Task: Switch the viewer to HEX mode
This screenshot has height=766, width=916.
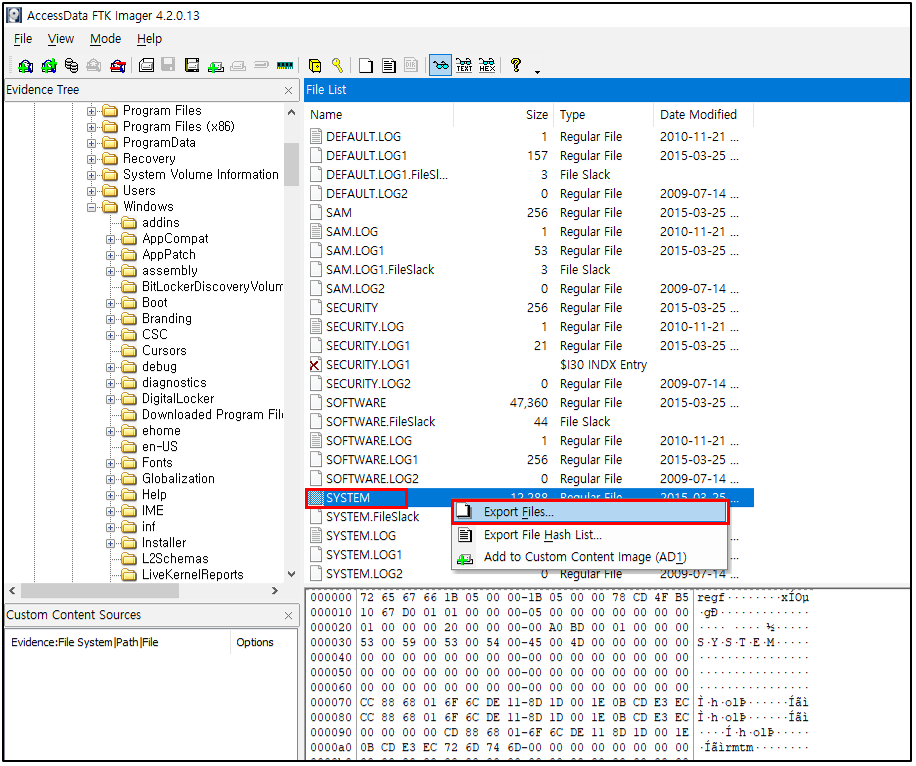Action: pyautogui.click(x=487, y=65)
